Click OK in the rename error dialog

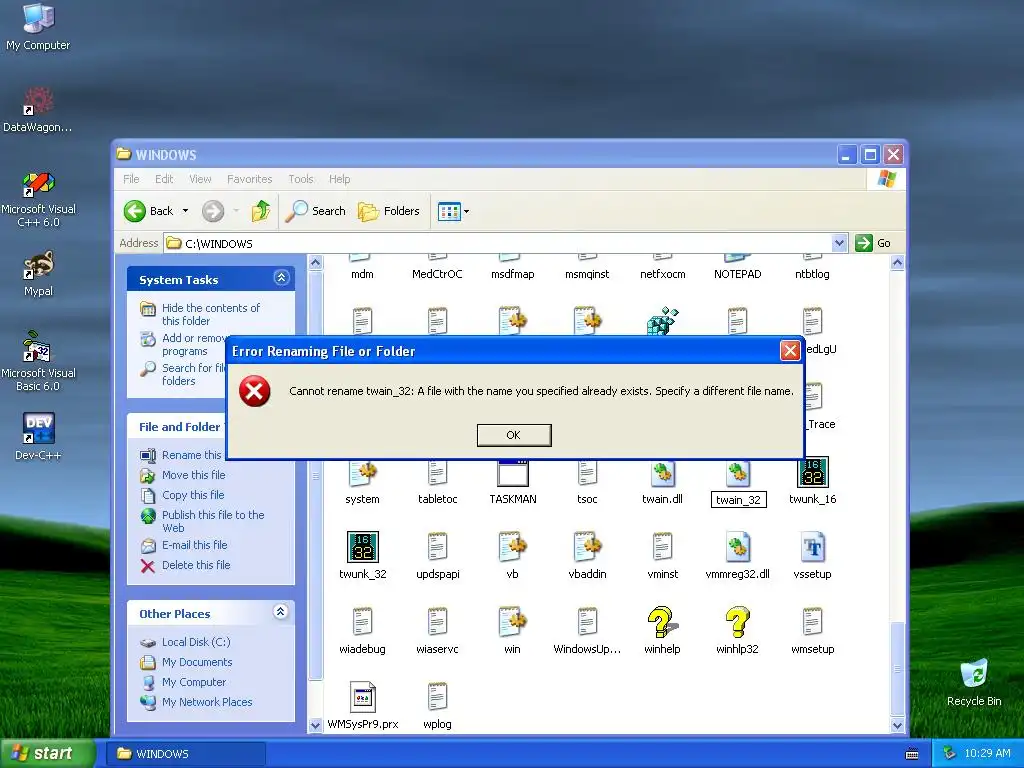(514, 435)
